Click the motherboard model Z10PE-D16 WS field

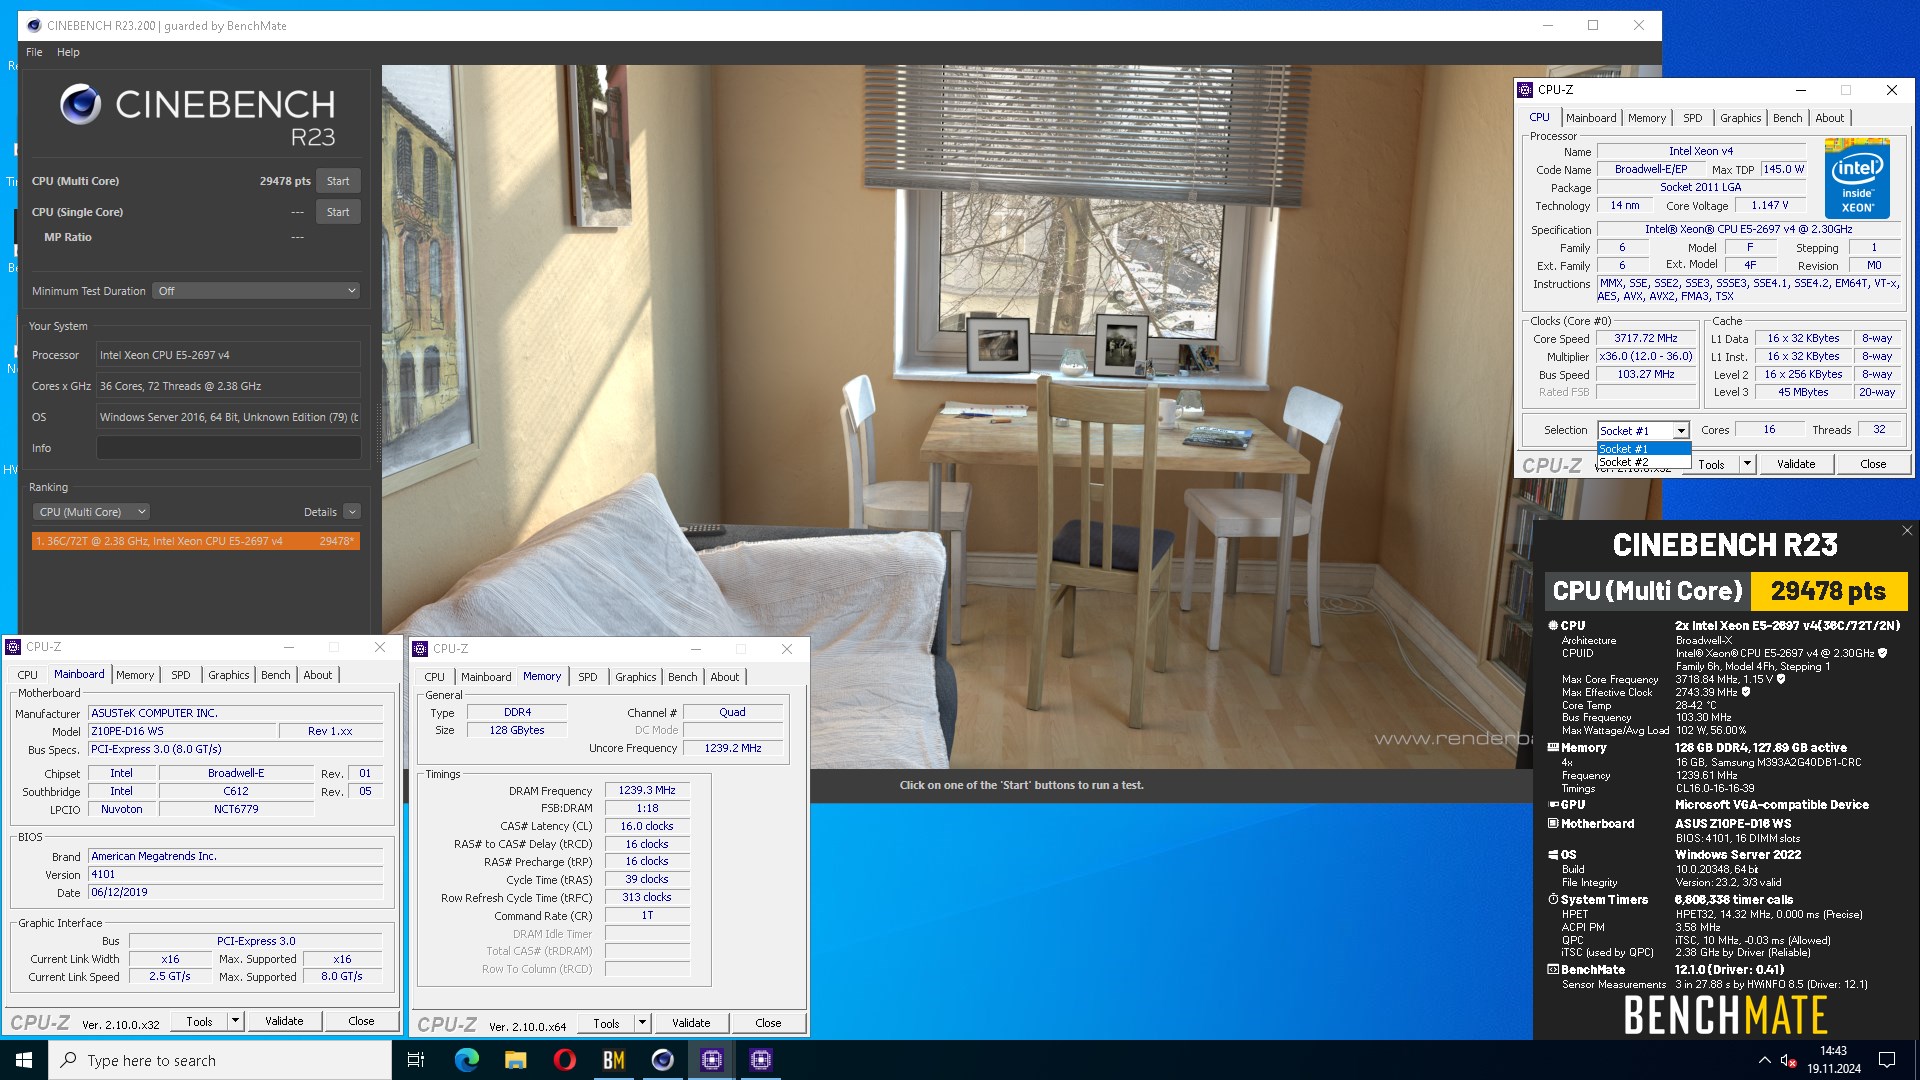pos(182,731)
